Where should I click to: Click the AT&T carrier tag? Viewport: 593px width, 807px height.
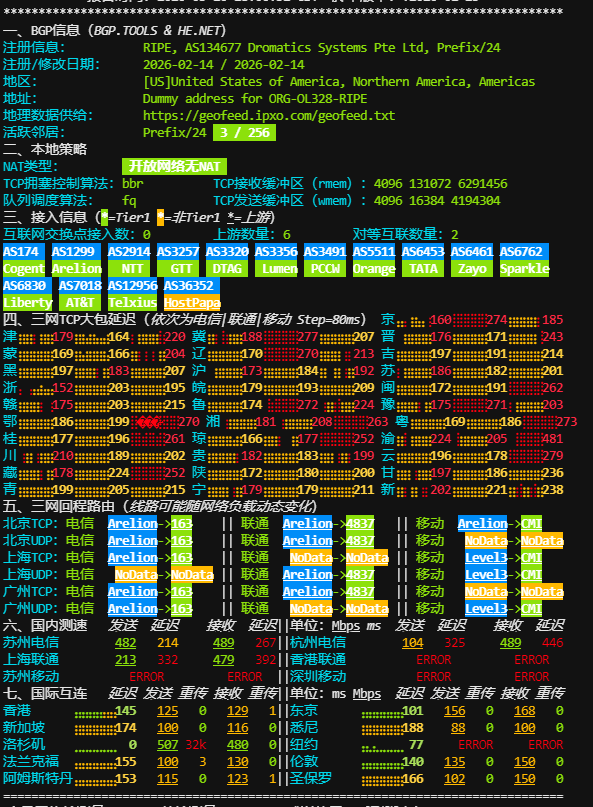(x=80, y=303)
